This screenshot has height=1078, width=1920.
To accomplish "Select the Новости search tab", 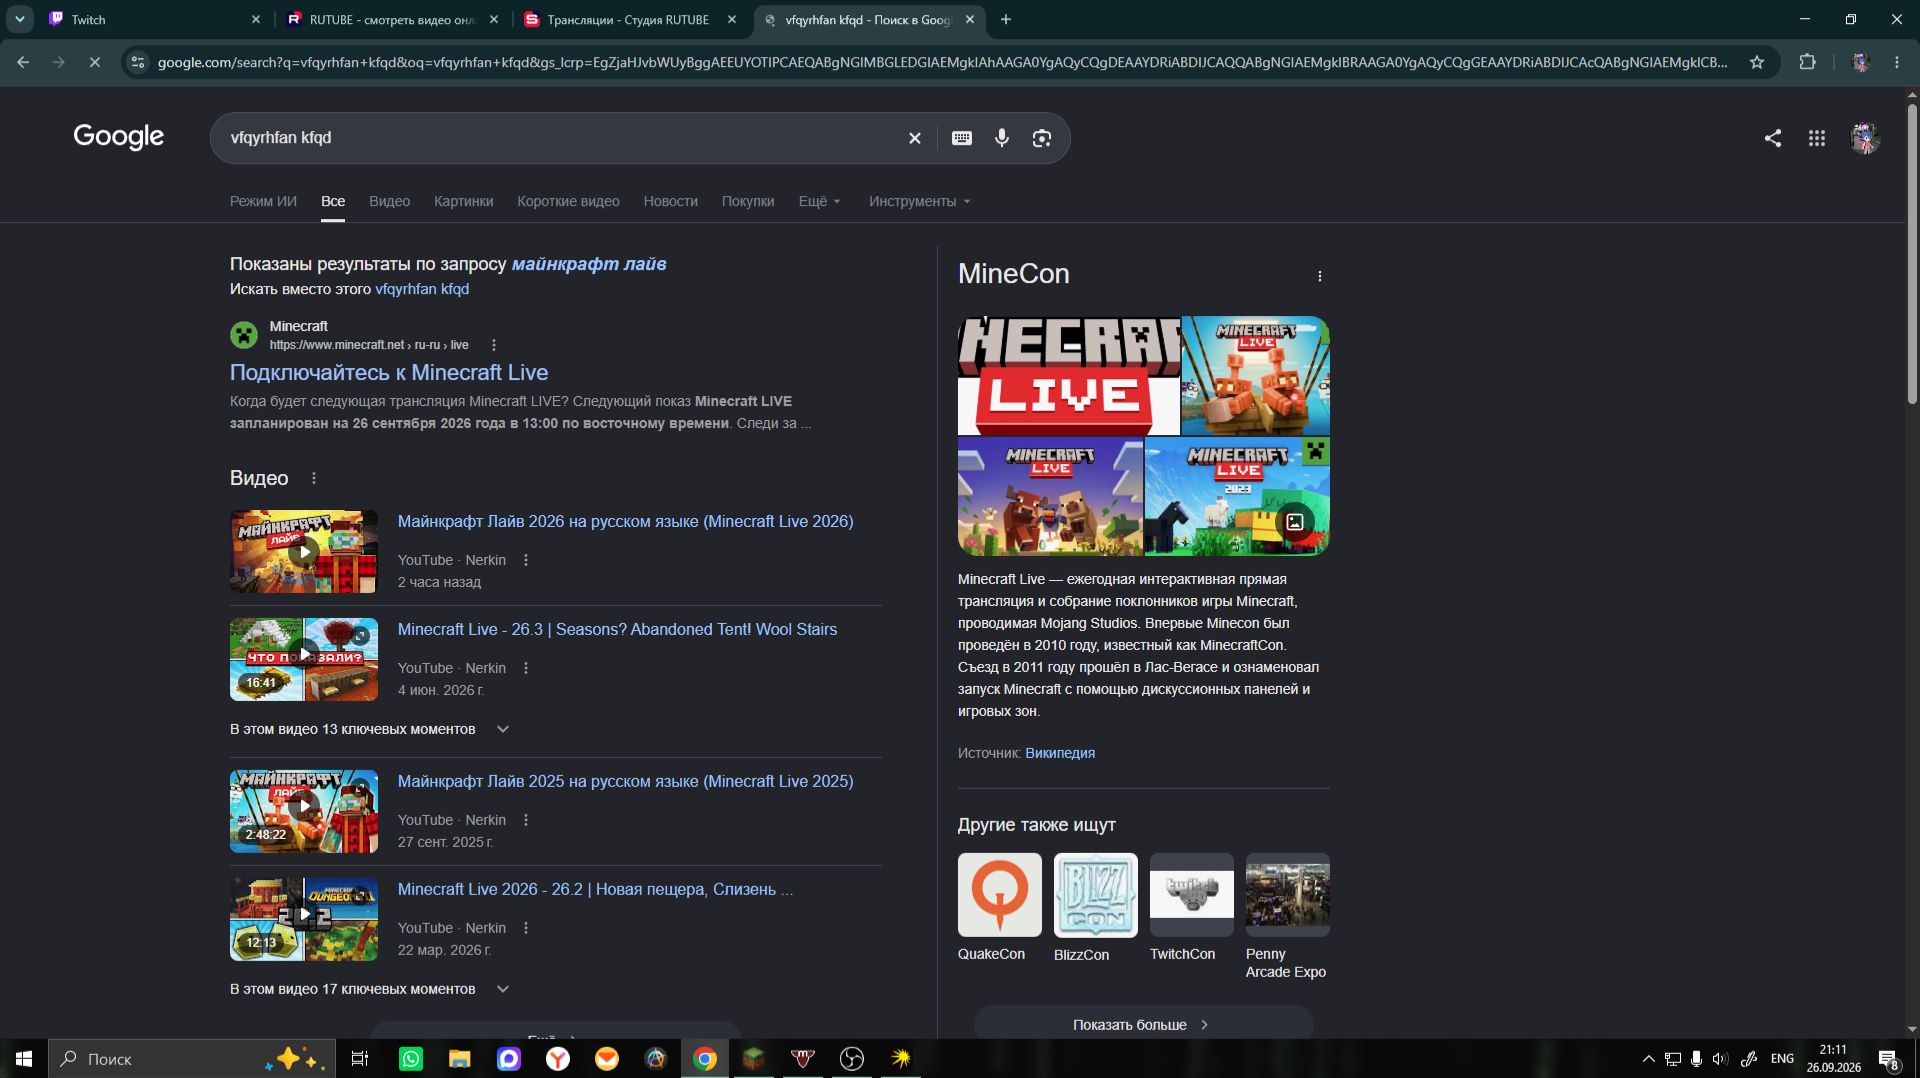I will click(670, 201).
